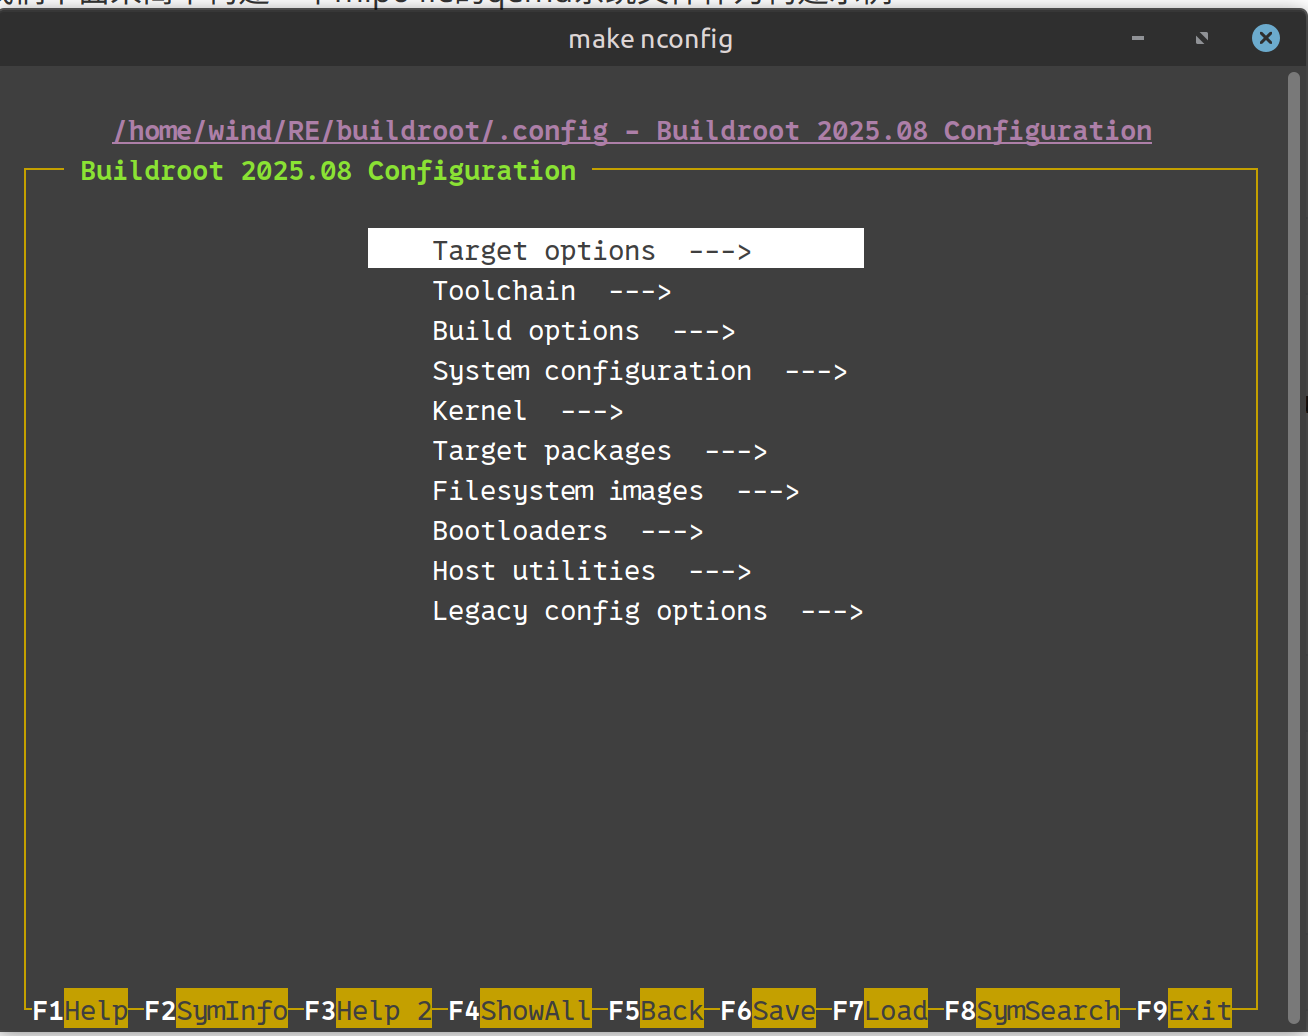Load a config file via F7 Load

click(895, 1010)
